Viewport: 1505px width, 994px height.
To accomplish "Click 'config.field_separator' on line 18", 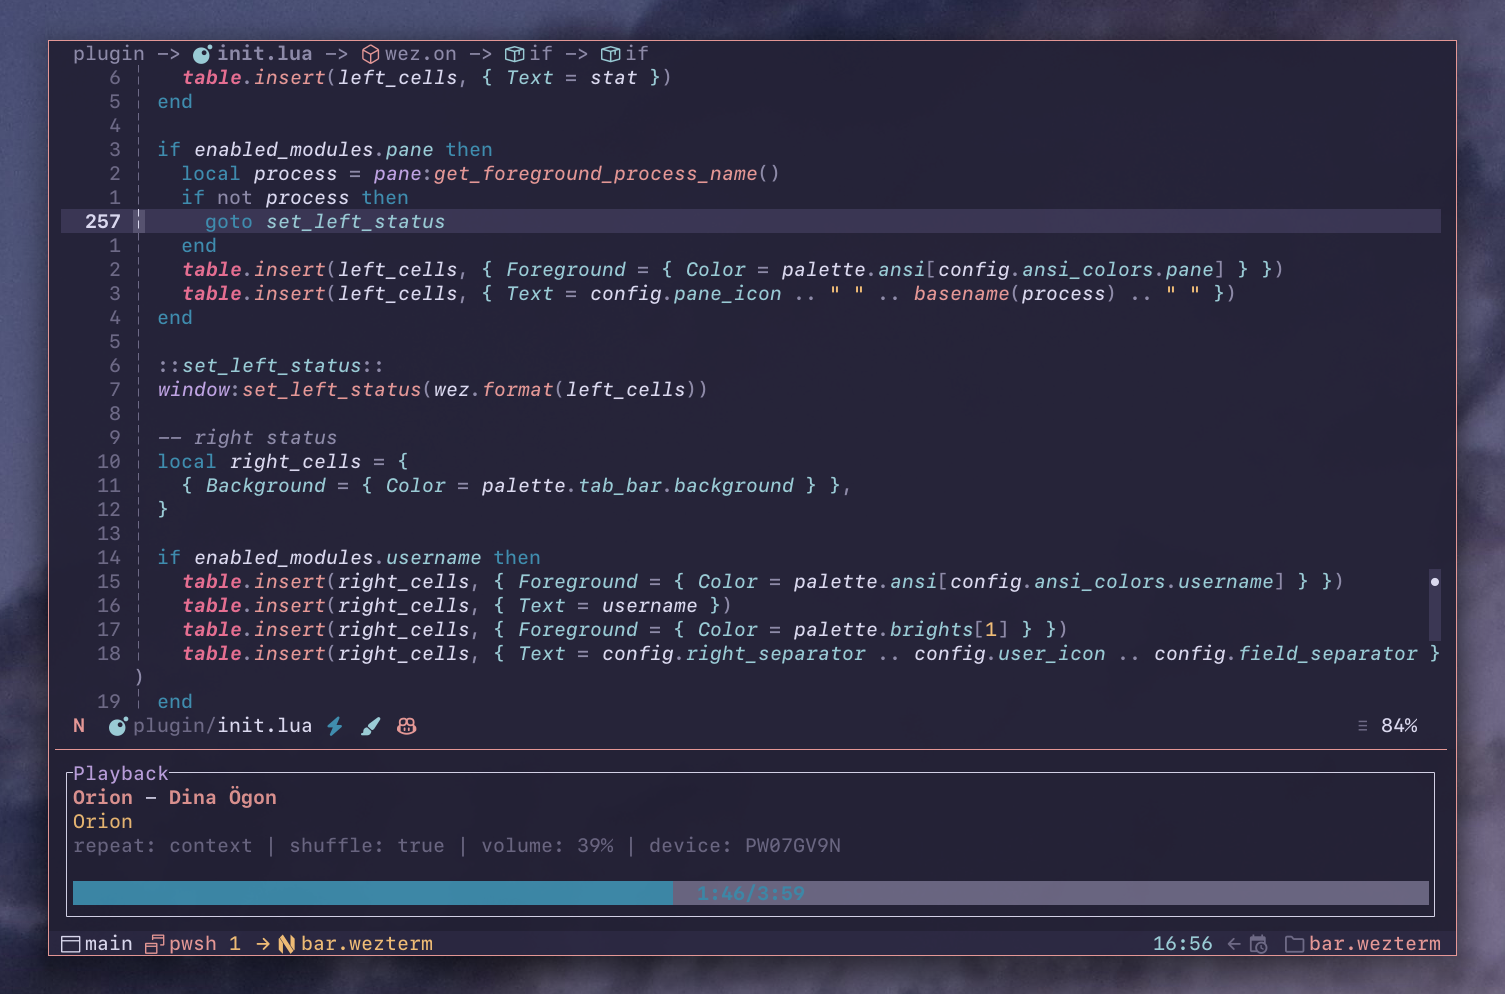I will 1285,654.
